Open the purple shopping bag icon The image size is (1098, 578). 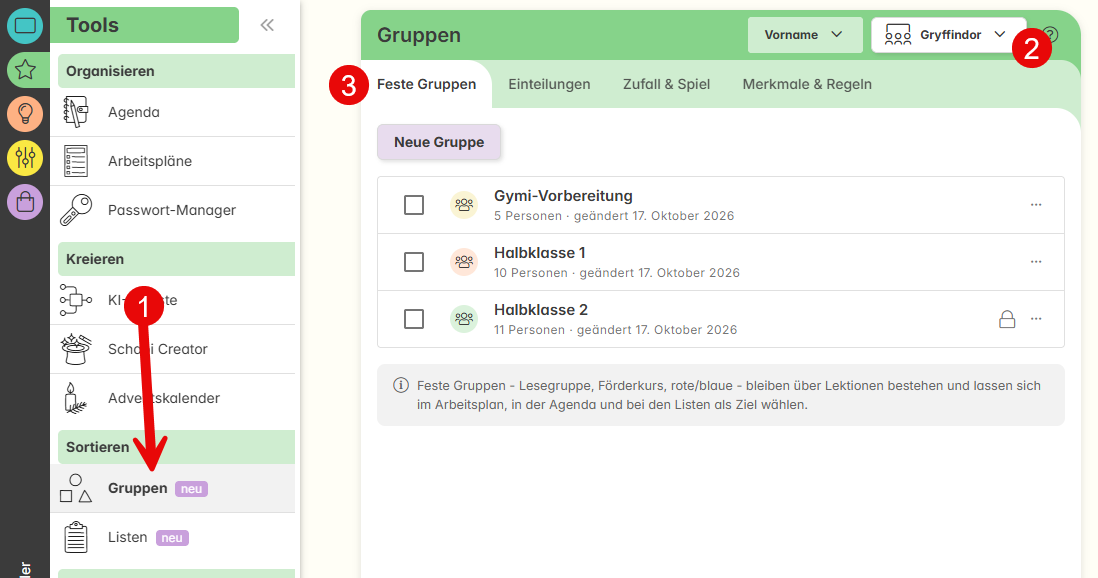click(x=25, y=202)
